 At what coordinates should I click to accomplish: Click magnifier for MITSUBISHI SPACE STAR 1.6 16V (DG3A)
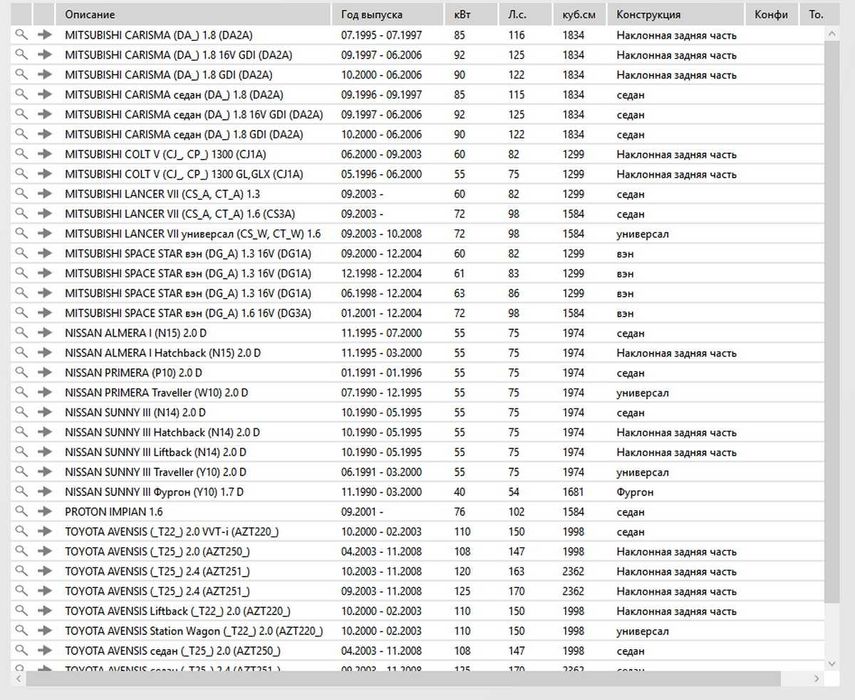pyautogui.click(x=21, y=313)
